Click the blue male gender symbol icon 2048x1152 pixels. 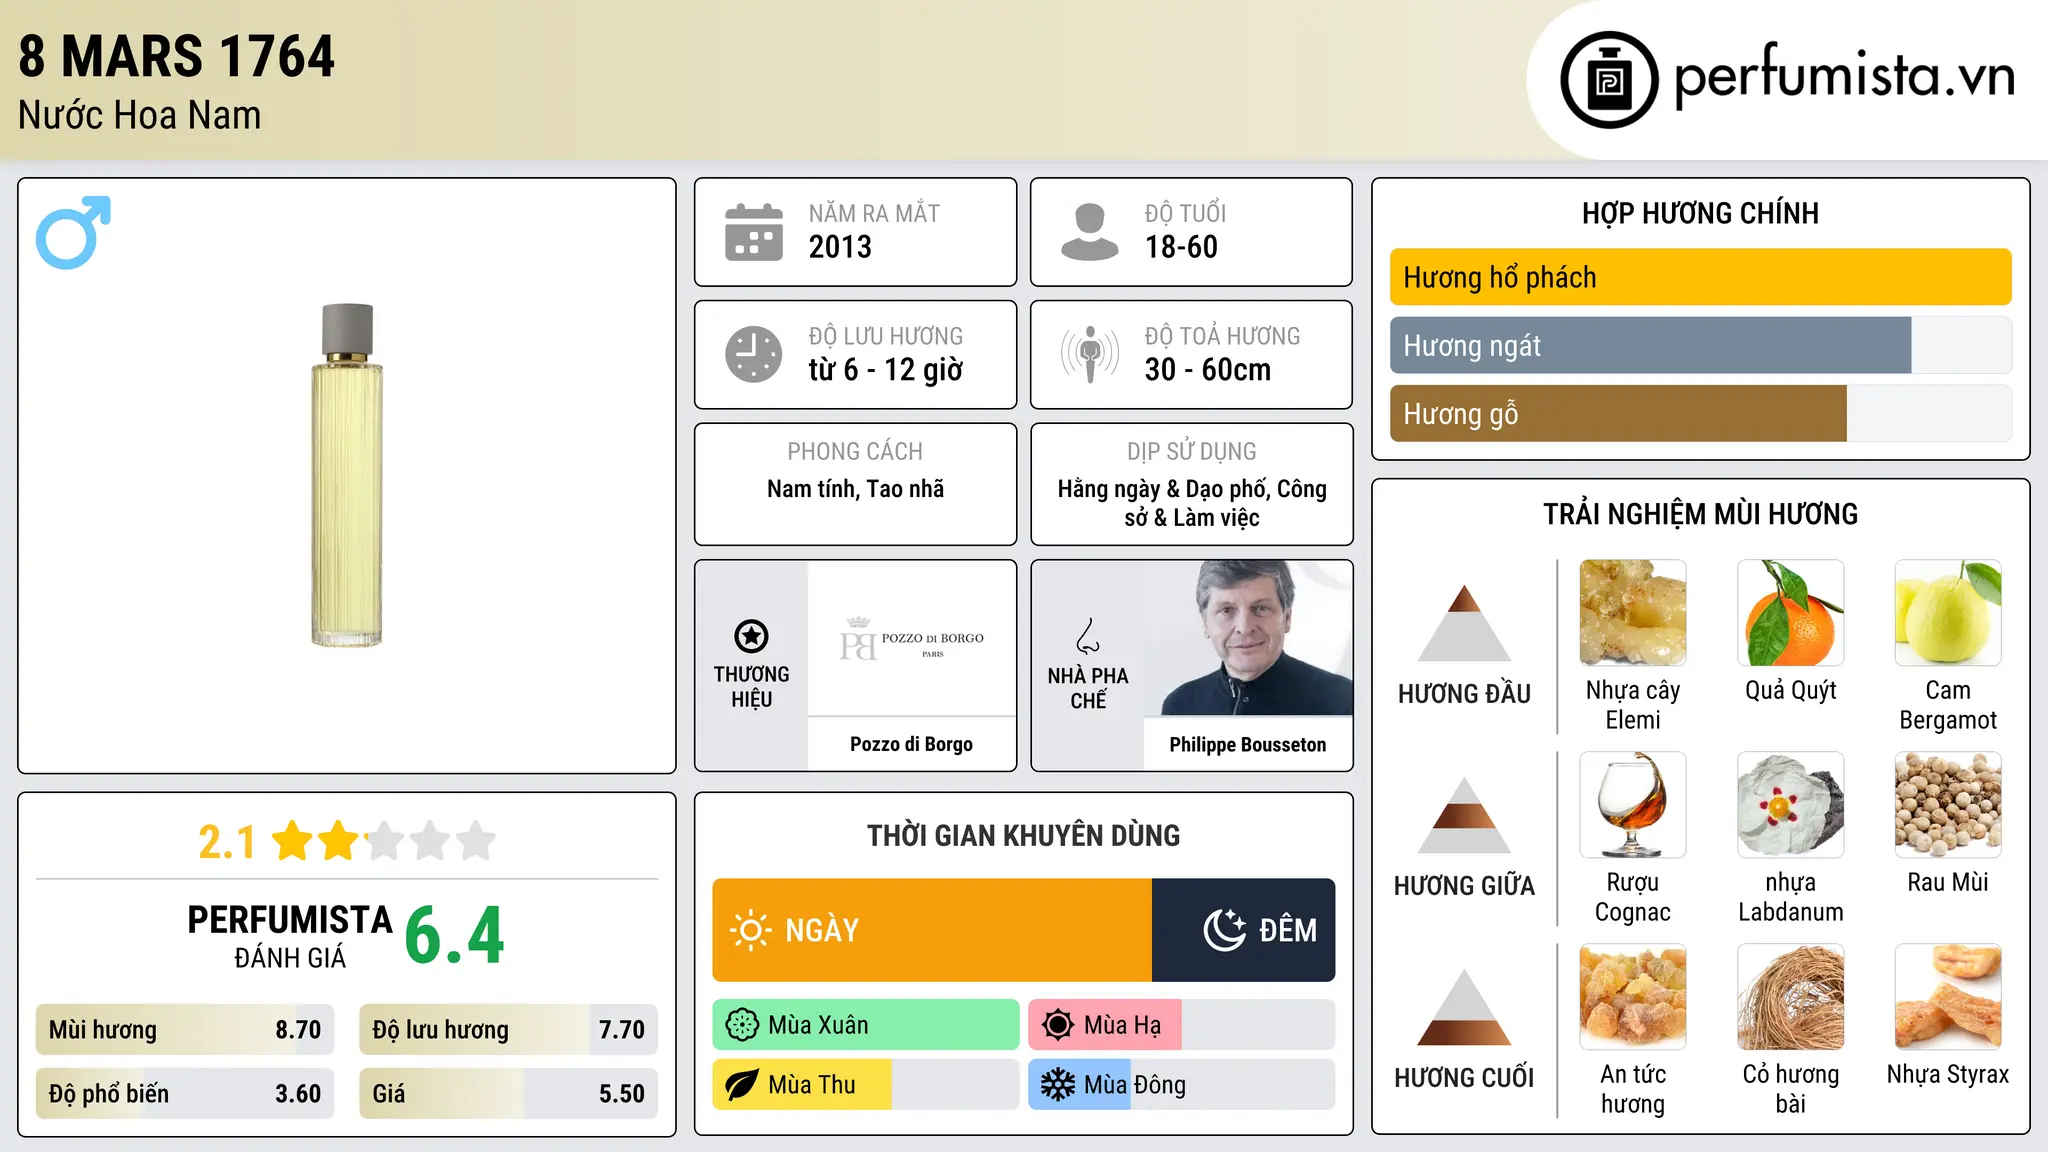click(73, 232)
